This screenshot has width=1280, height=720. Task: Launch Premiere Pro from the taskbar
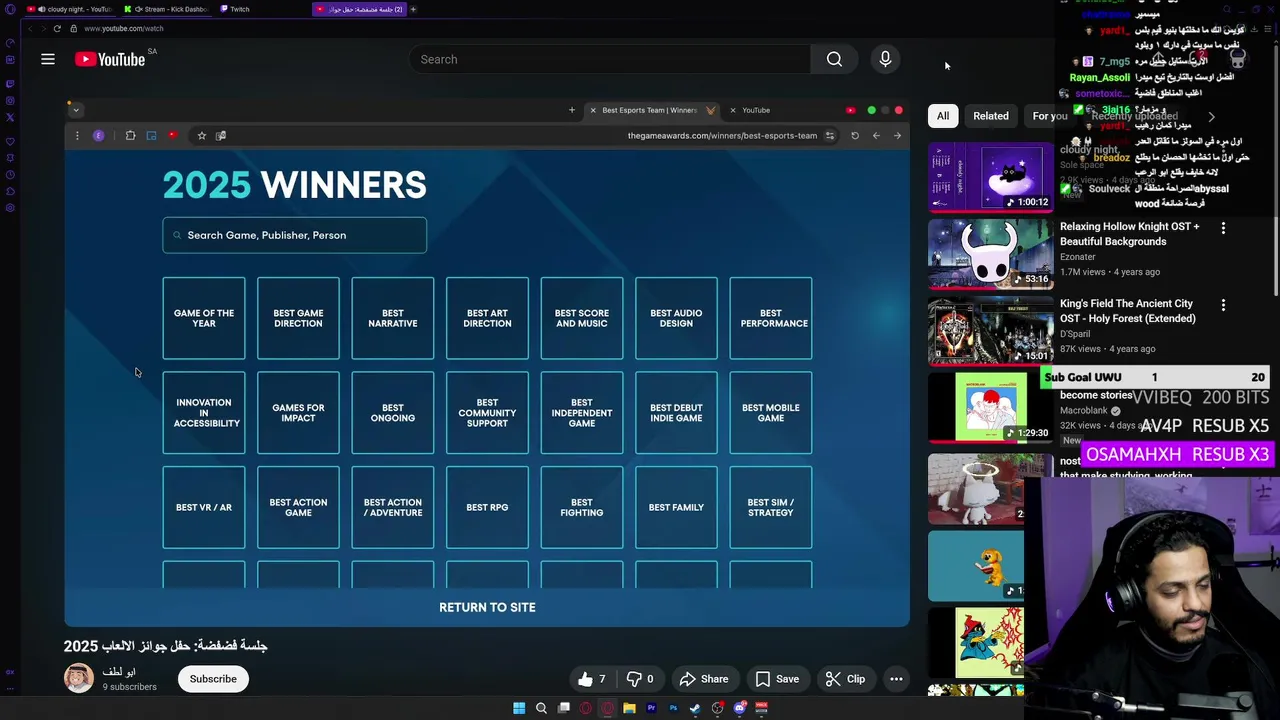[651, 708]
